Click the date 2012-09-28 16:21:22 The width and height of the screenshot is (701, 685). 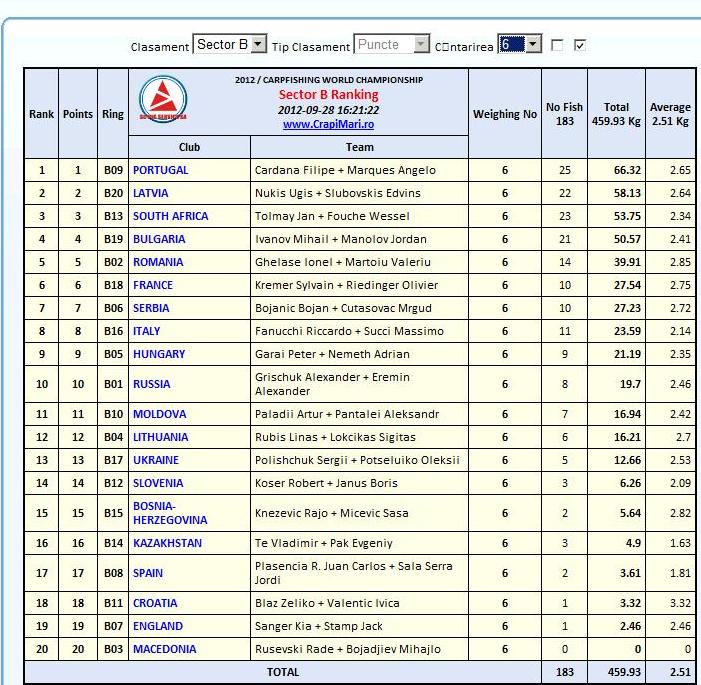(x=329, y=110)
